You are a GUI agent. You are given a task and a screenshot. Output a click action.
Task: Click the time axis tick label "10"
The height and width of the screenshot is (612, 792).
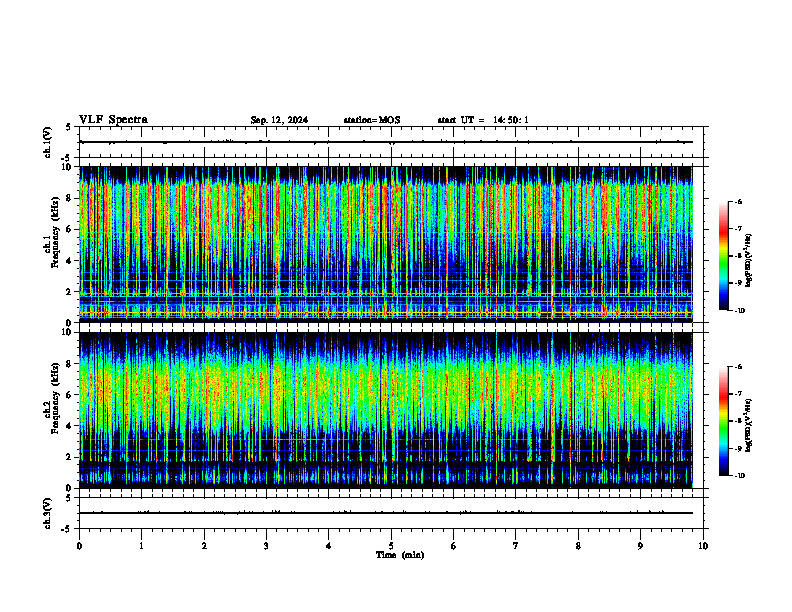tap(703, 546)
